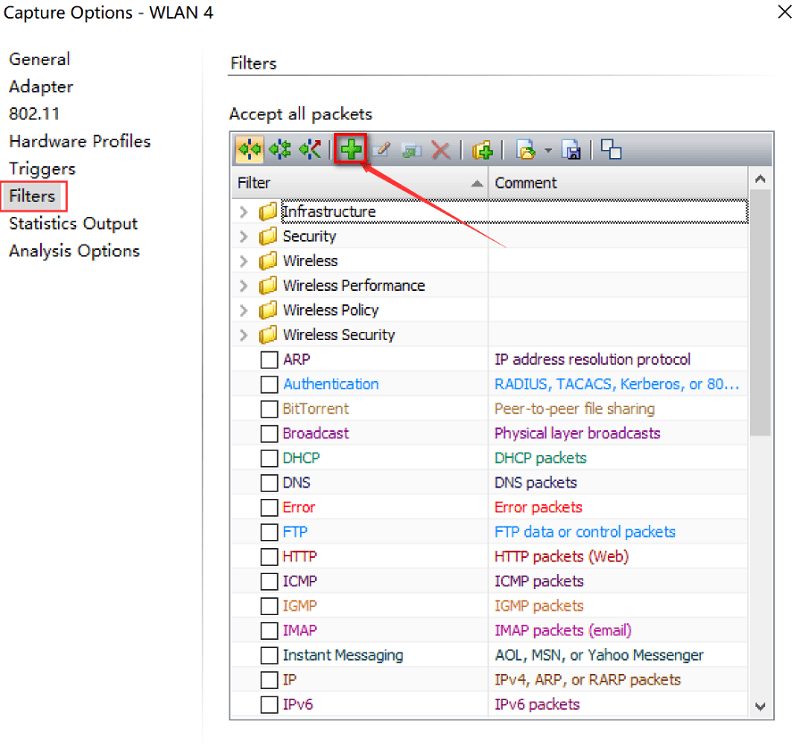Go to Analysis Options page

[74, 251]
